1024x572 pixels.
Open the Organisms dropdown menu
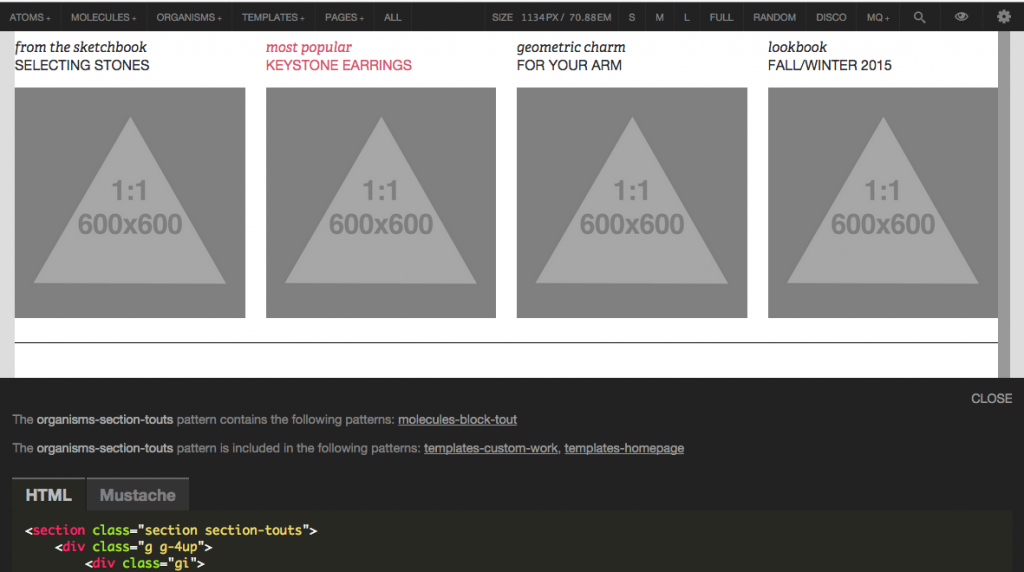pos(189,17)
